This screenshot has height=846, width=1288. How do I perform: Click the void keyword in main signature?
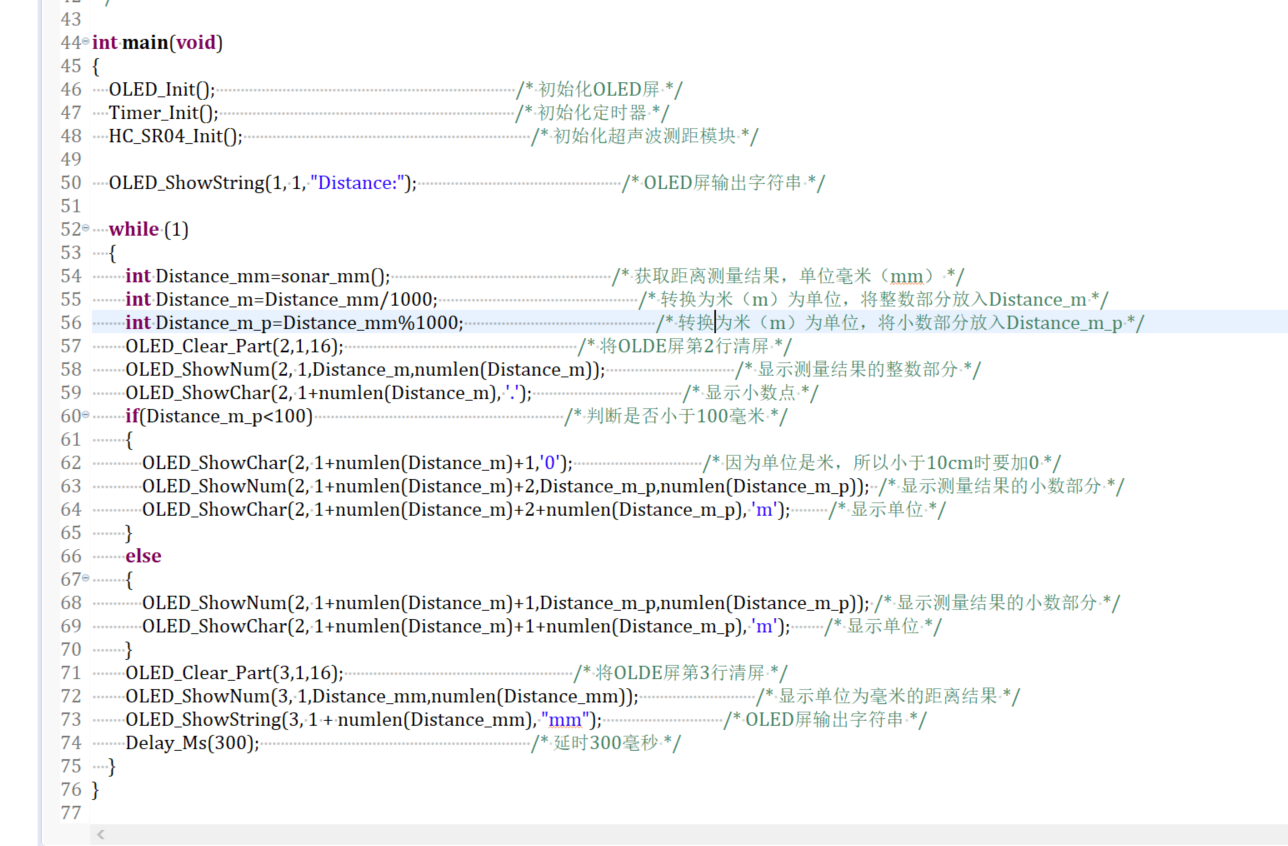click(196, 43)
